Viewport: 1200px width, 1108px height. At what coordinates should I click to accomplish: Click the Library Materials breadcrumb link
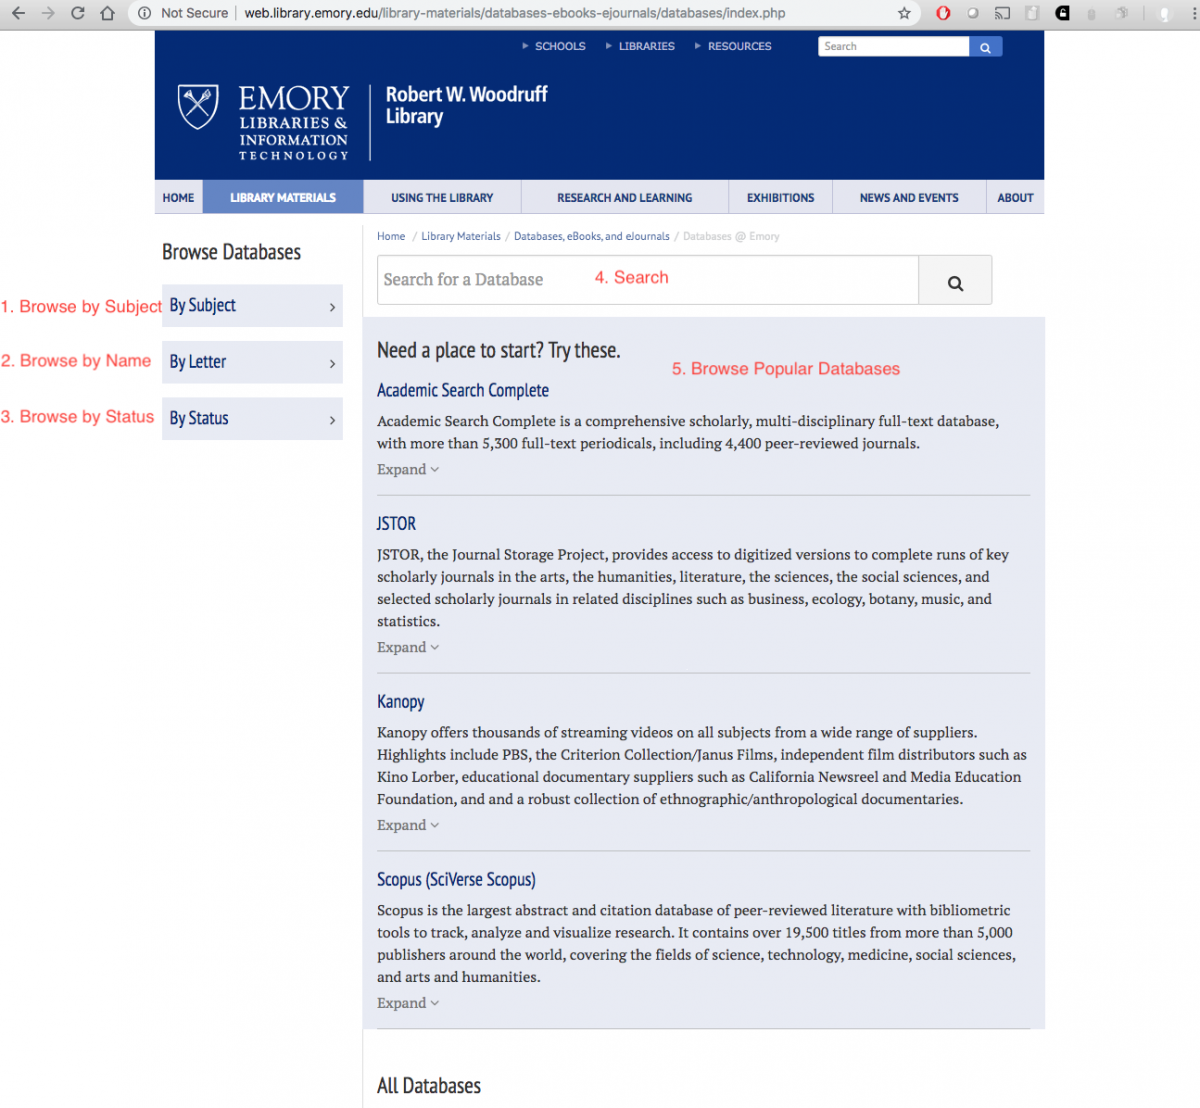click(x=460, y=237)
